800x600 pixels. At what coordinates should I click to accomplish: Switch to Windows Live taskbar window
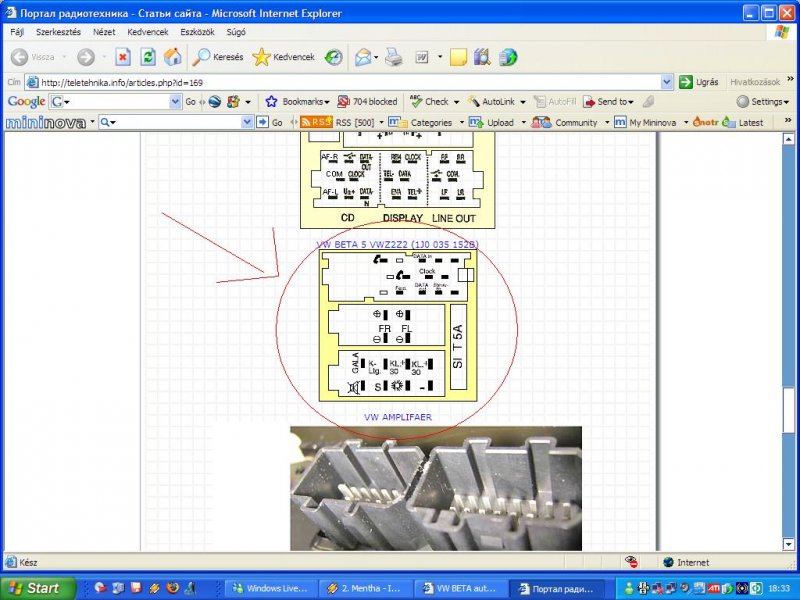tap(269, 588)
